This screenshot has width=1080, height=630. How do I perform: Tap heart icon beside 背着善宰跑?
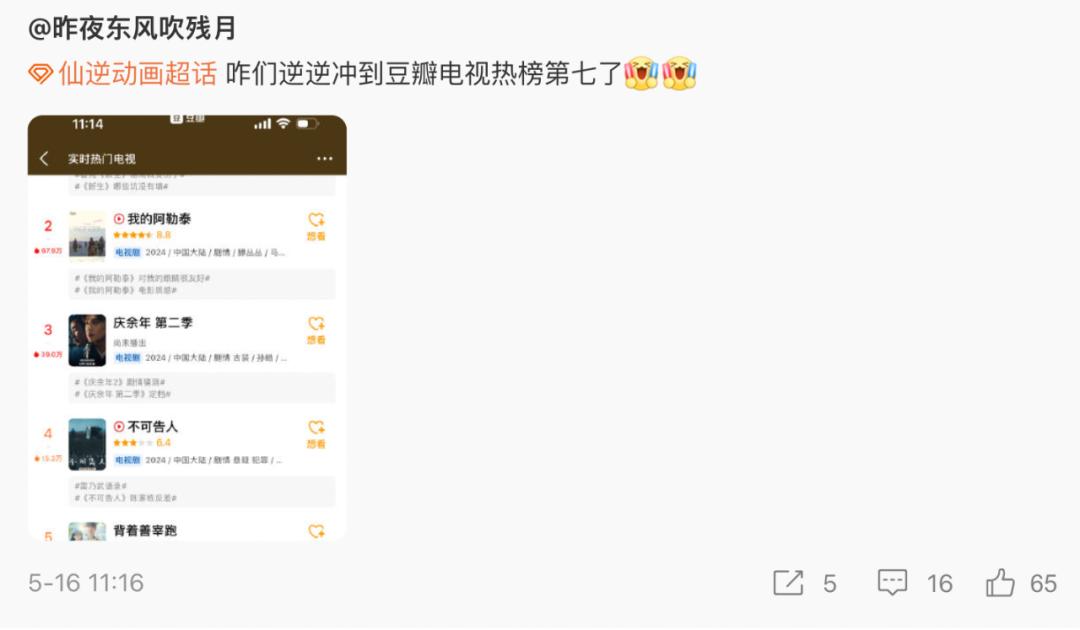tap(316, 531)
